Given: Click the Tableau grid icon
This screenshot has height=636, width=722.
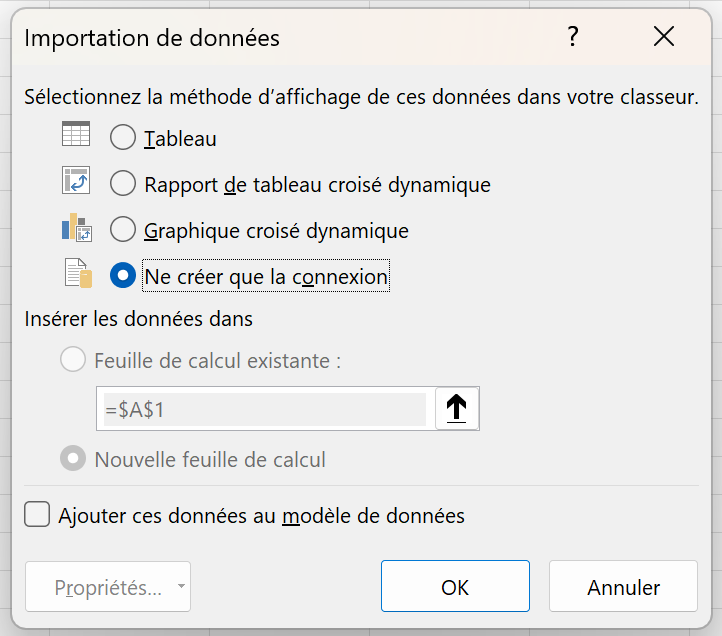Looking at the screenshot, I should (76, 134).
